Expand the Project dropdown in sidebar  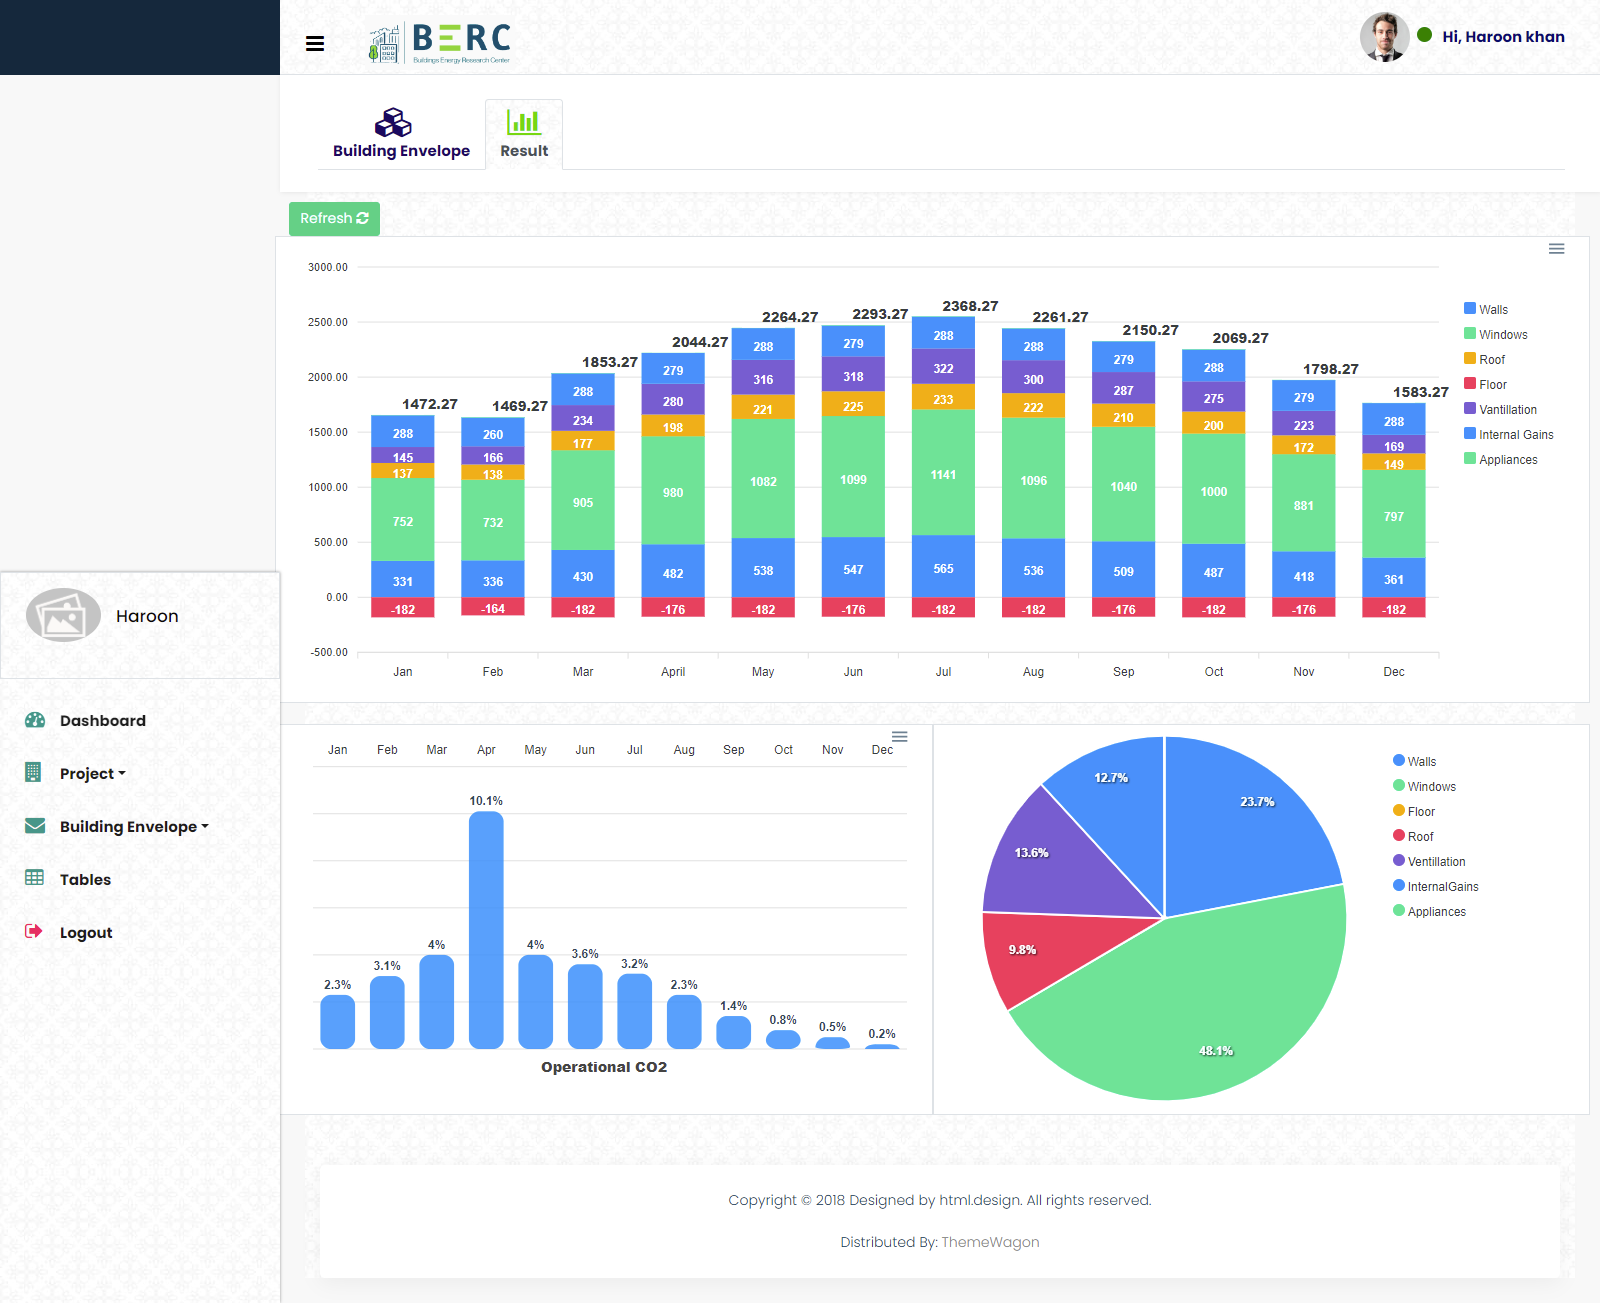coord(92,774)
